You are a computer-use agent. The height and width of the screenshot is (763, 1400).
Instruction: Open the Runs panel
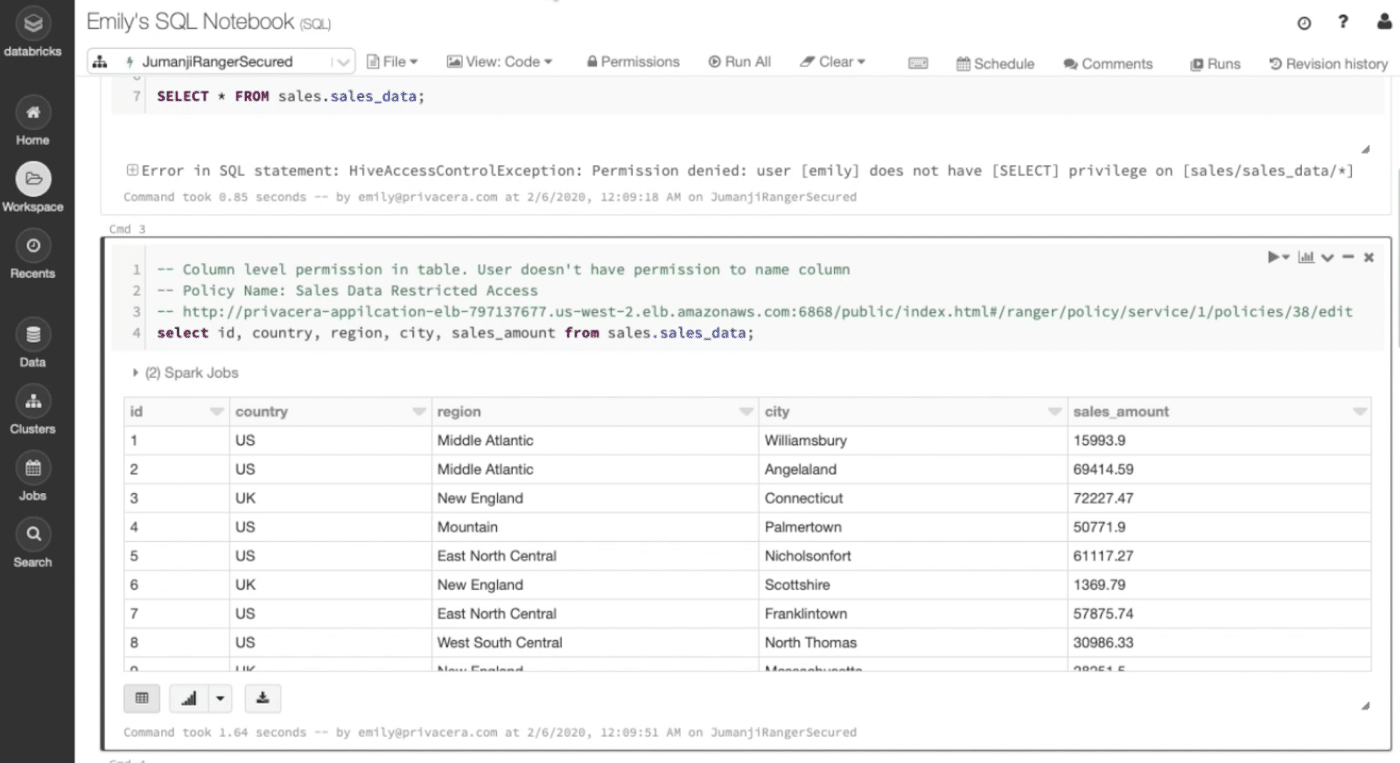point(1215,64)
